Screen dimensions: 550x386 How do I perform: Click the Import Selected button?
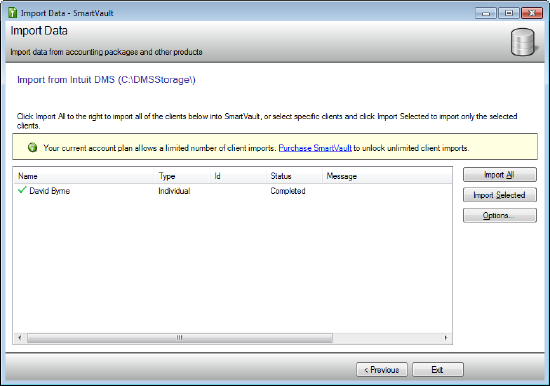click(x=499, y=195)
